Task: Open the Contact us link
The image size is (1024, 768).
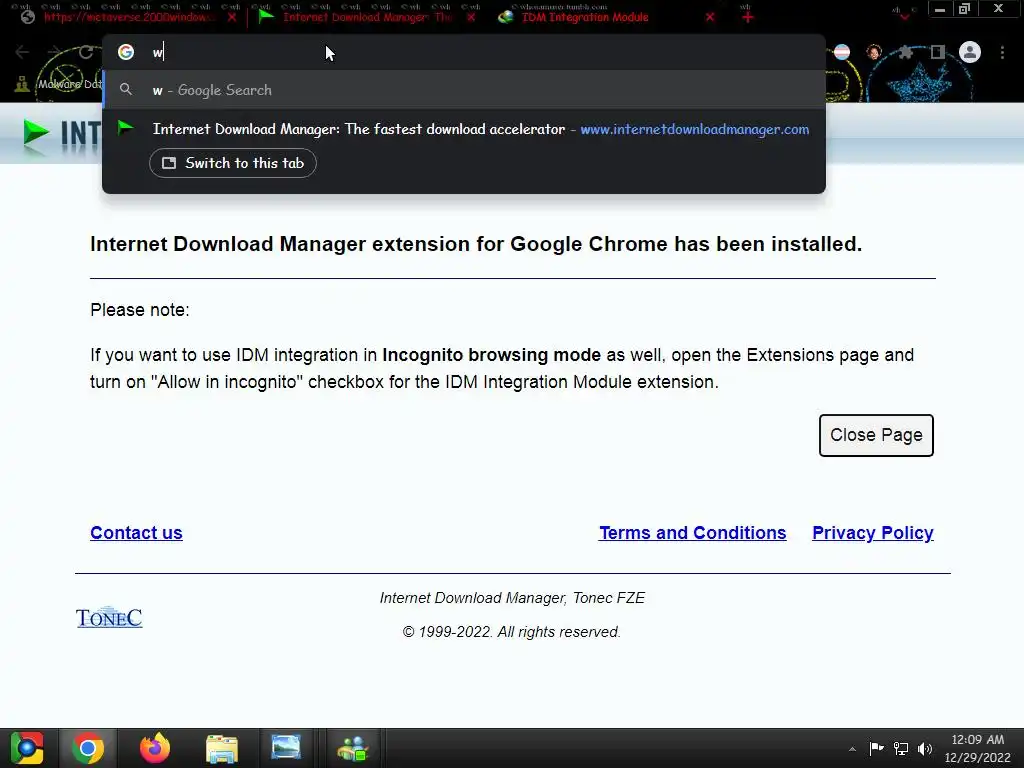Action: [x=136, y=533]
